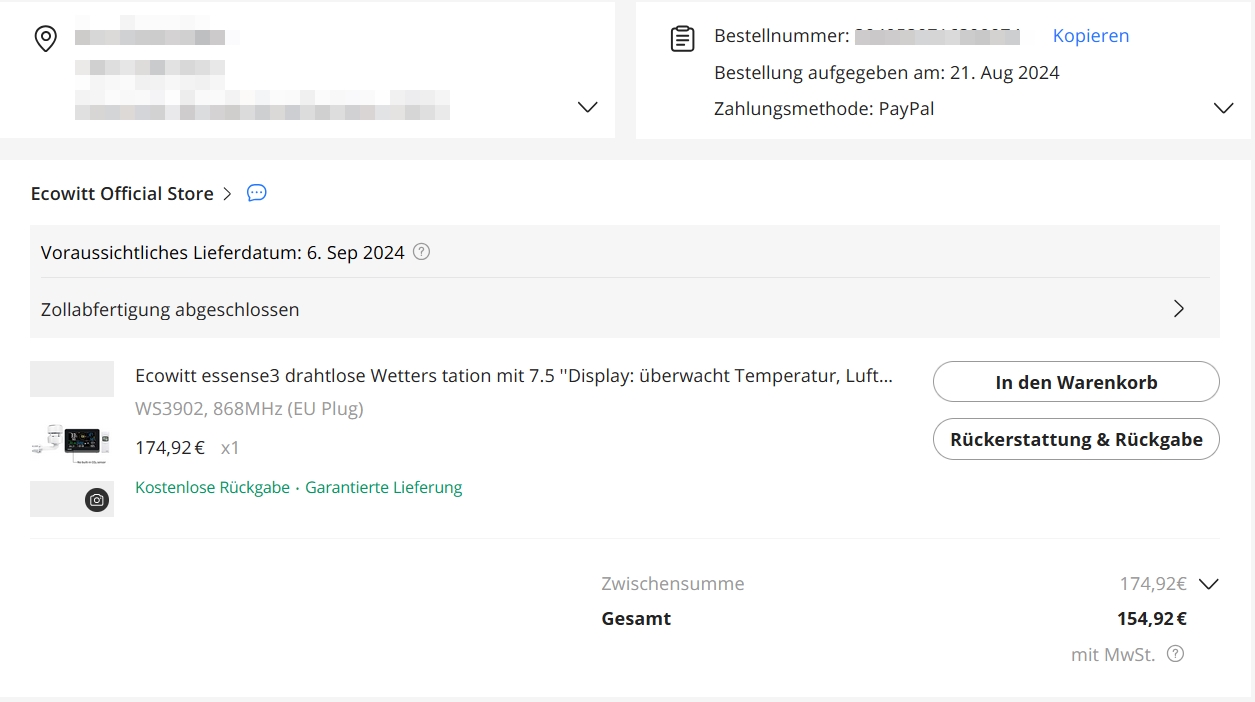Open Ecowitt Official Store link
This screenshot has height=702, width=1255.
point(122,194)
